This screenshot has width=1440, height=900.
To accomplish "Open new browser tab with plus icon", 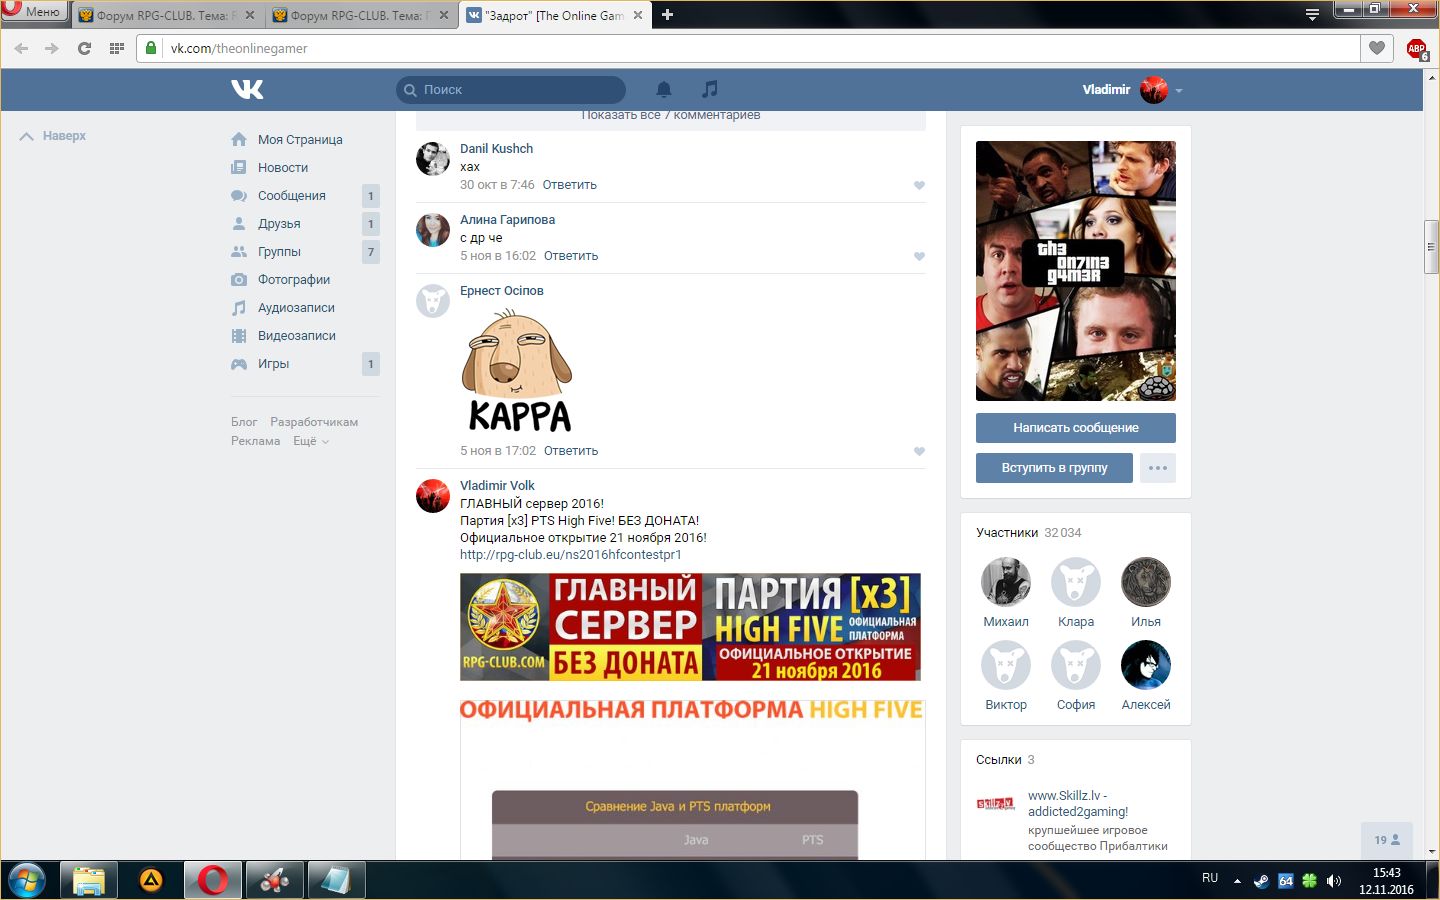I will (x=667, y=14).
